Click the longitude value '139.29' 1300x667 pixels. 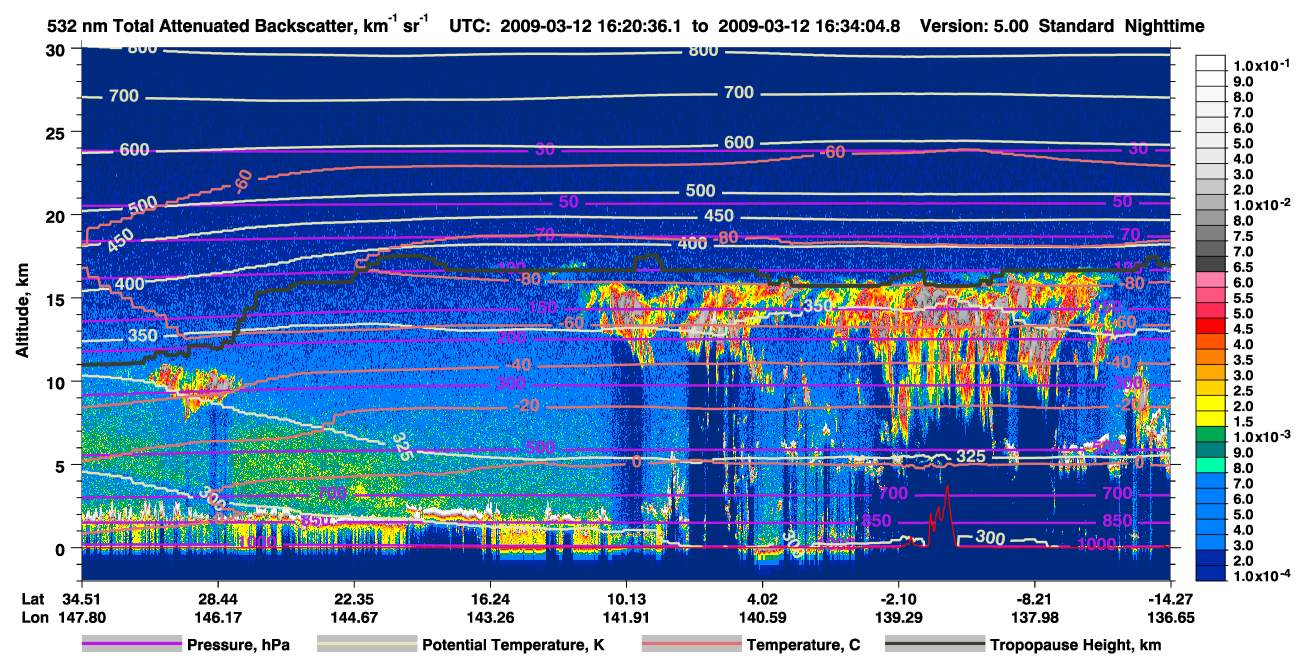(899, 618)
